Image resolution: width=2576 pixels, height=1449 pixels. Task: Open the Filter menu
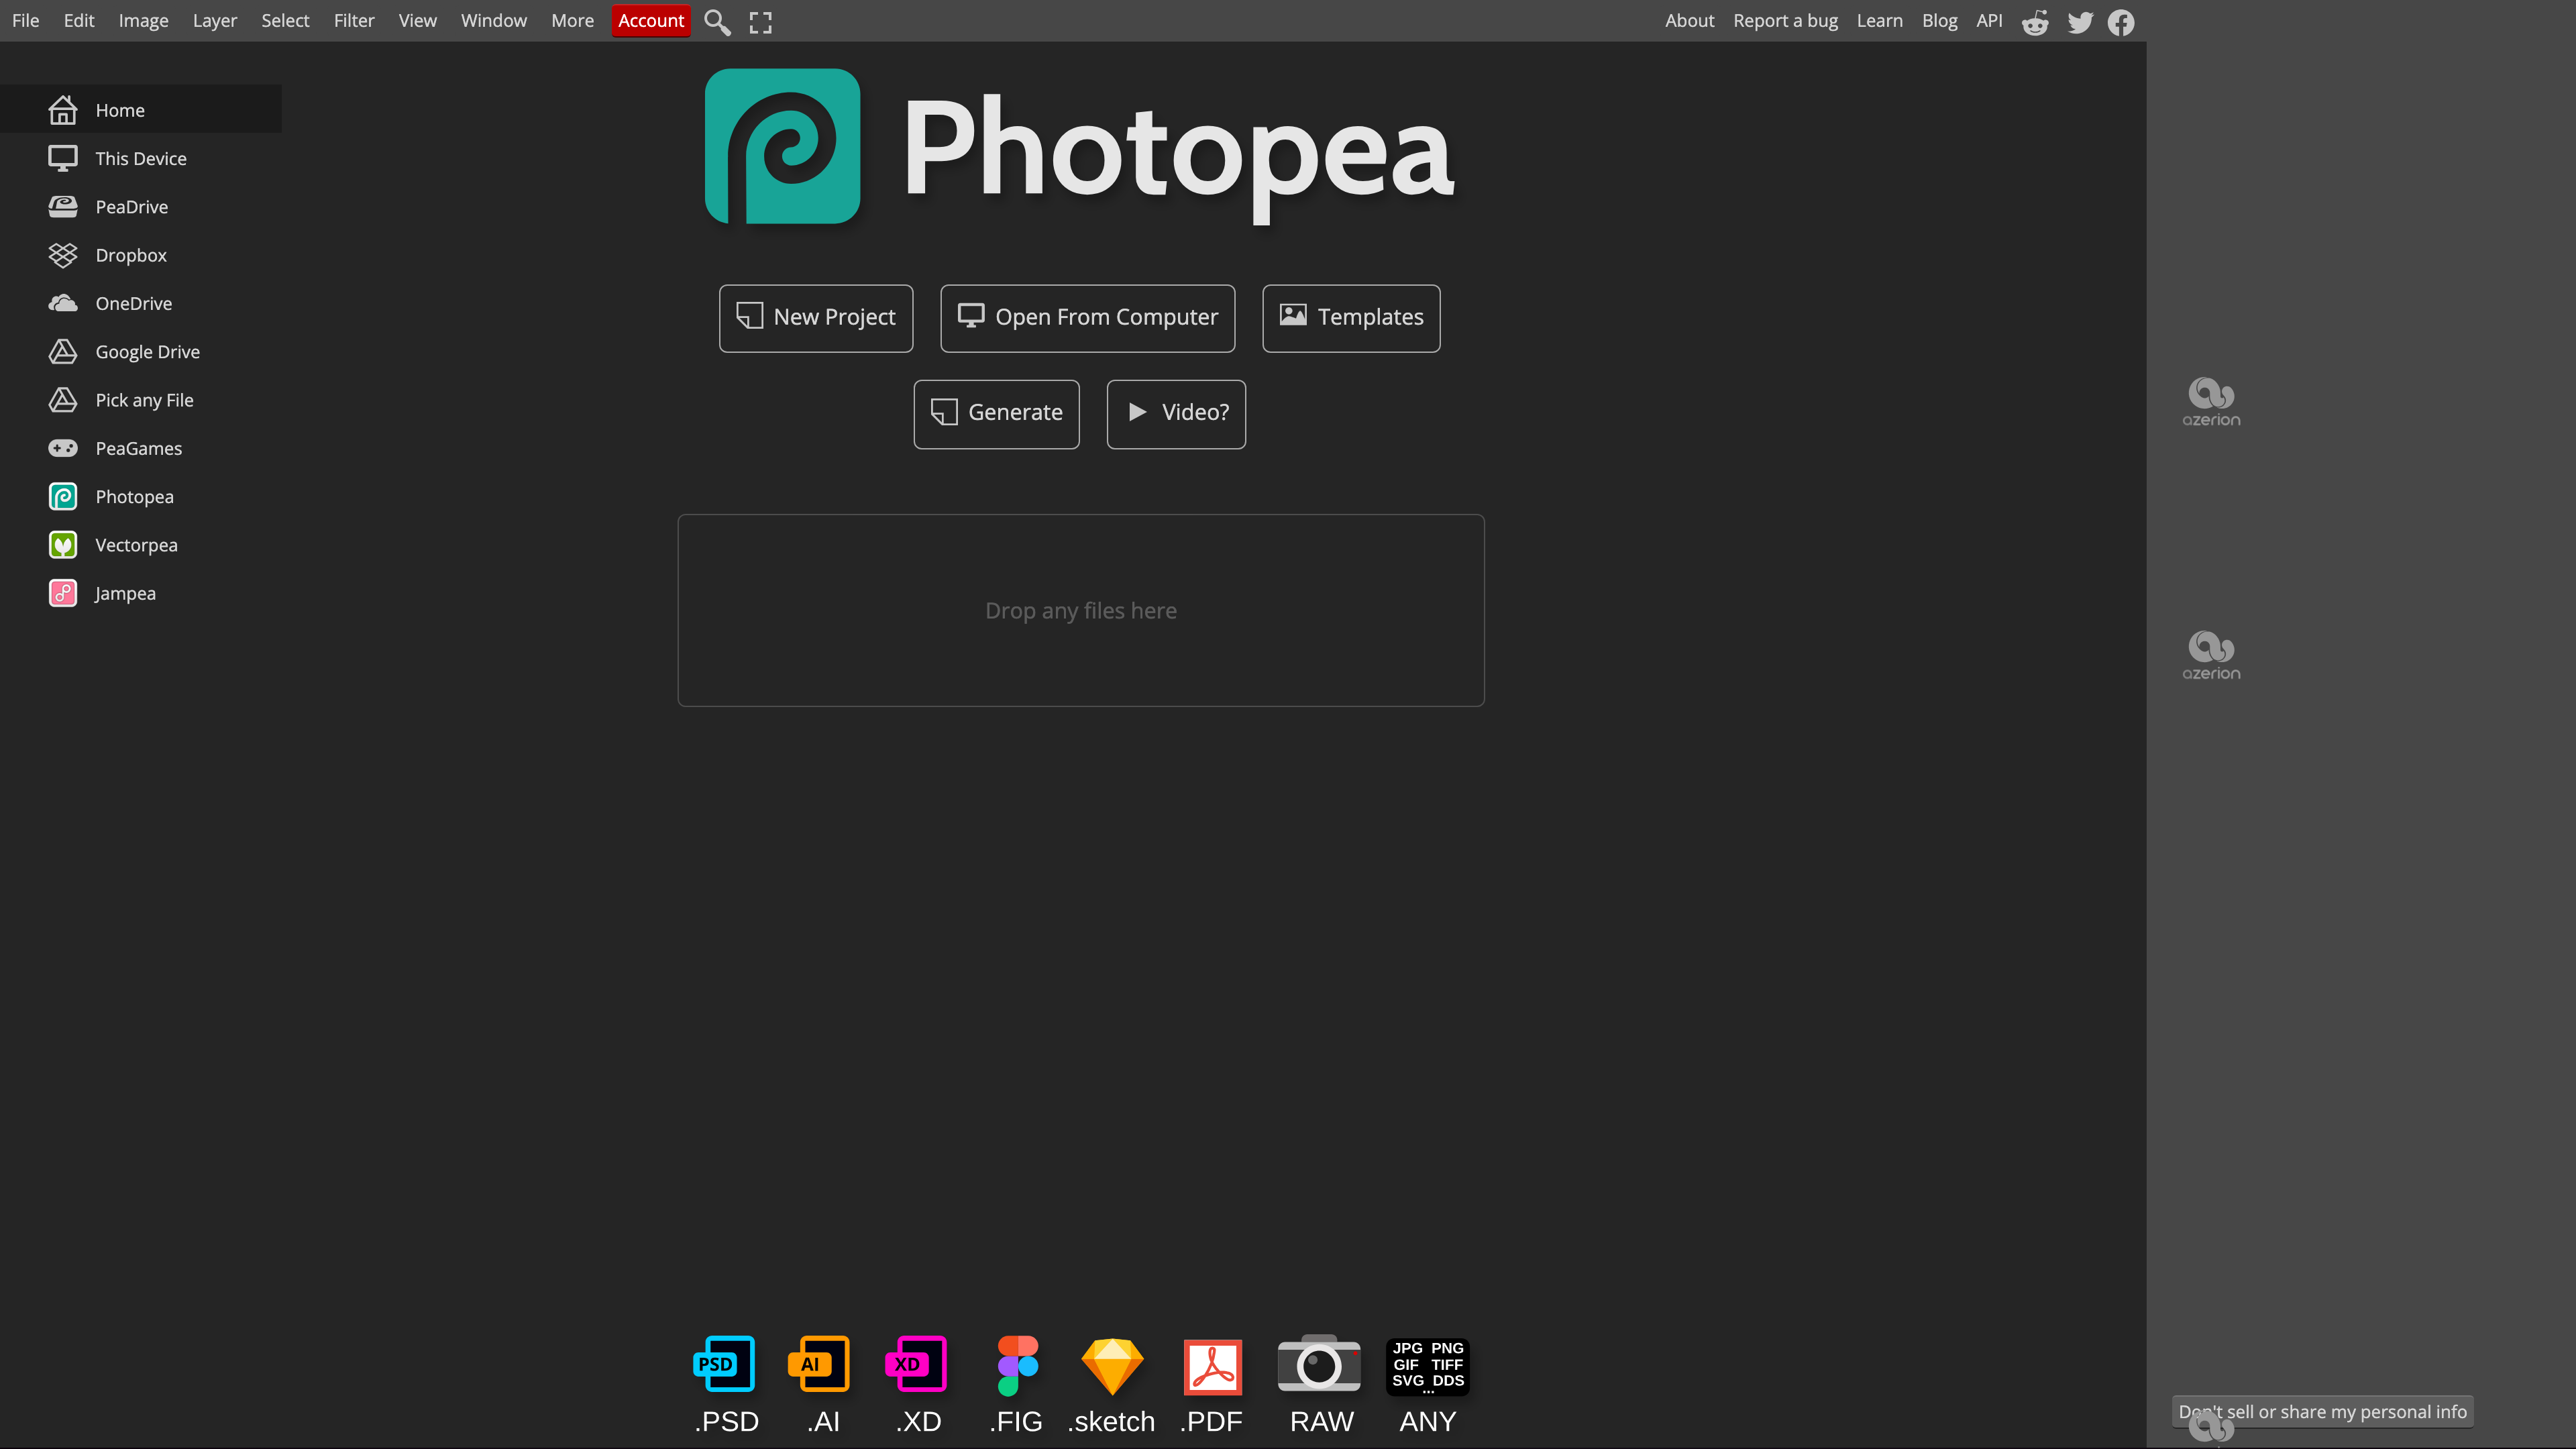(x=354, y=21)
